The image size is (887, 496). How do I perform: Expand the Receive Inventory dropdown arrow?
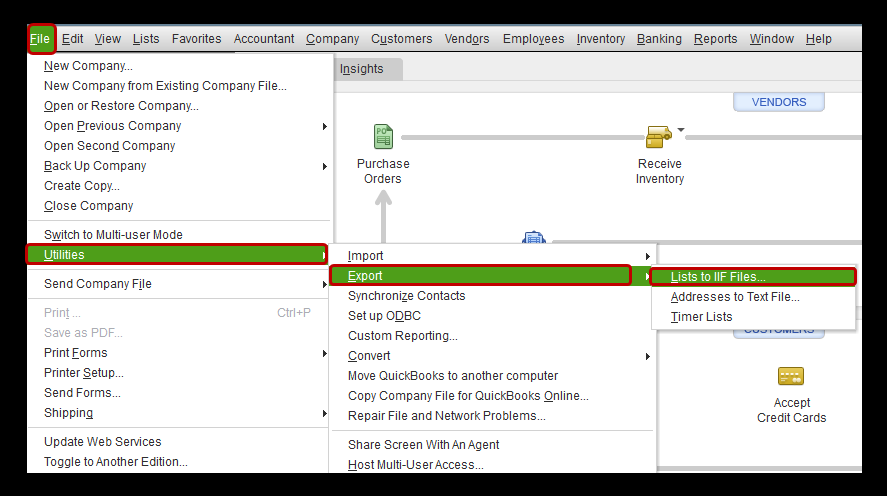click(681, 130)
